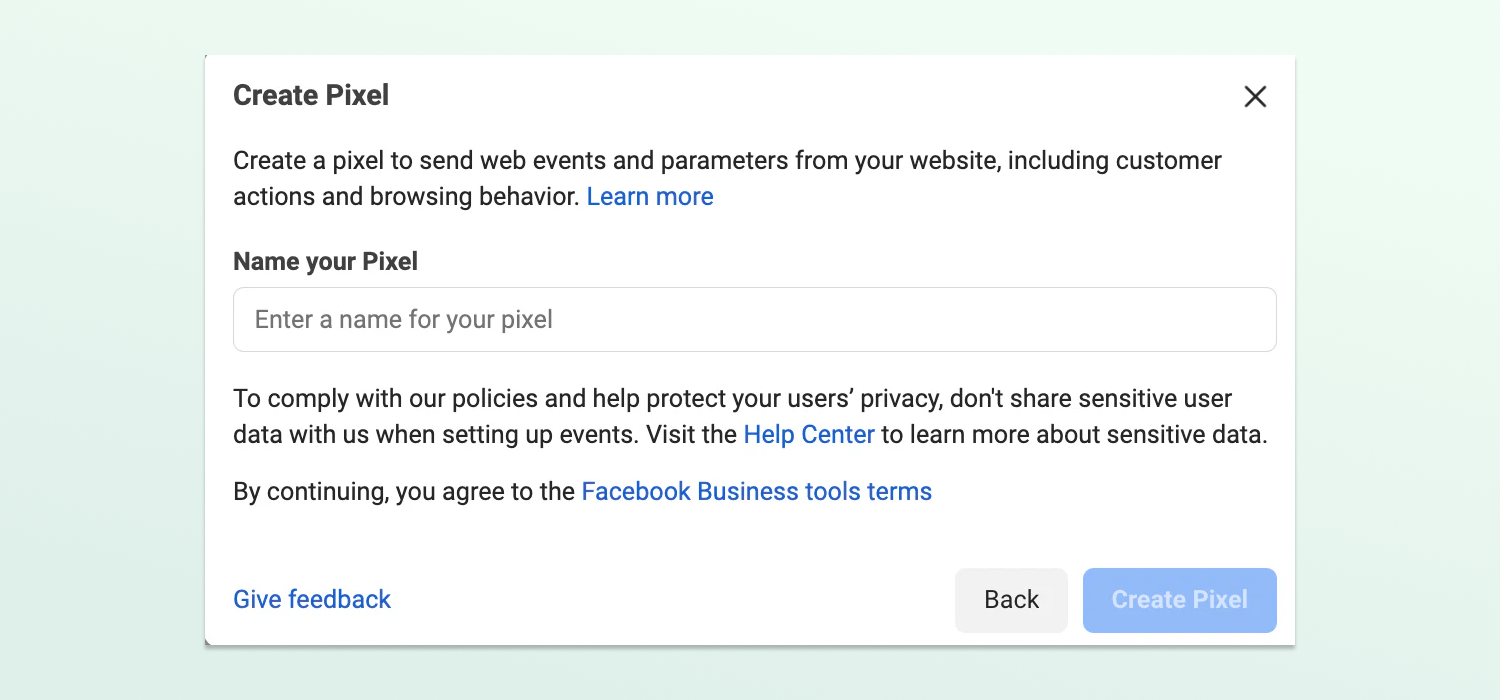The width and height of the screenshot is (1500, 700).
Task: Click empty footer space between Give feedback and Back
Action: [670, 600]
